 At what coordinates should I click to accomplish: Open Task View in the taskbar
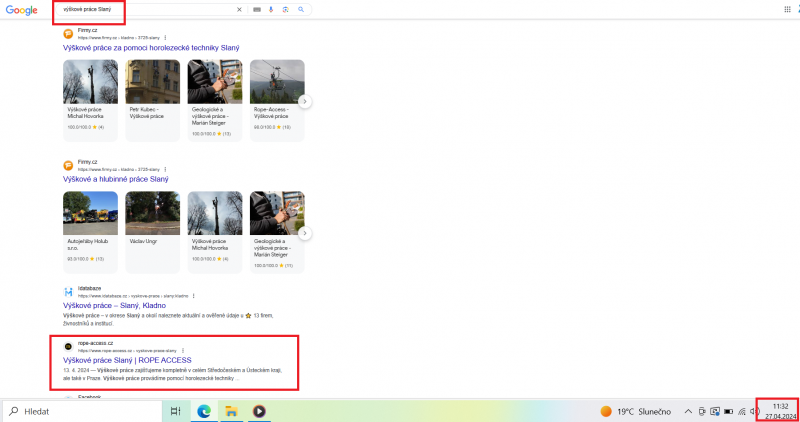click(176, 411)
